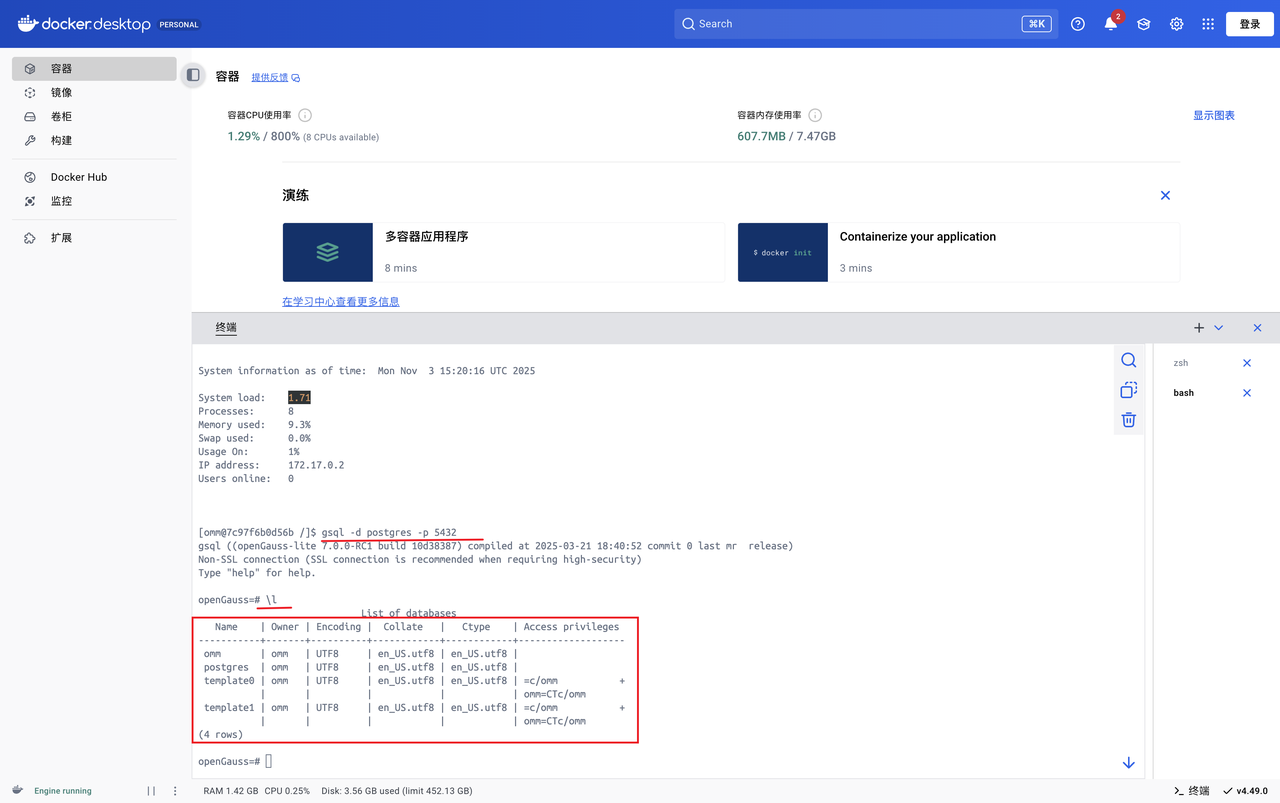Switch to the zsh terminal session

pyautogui.click(x=1181, y=363)
